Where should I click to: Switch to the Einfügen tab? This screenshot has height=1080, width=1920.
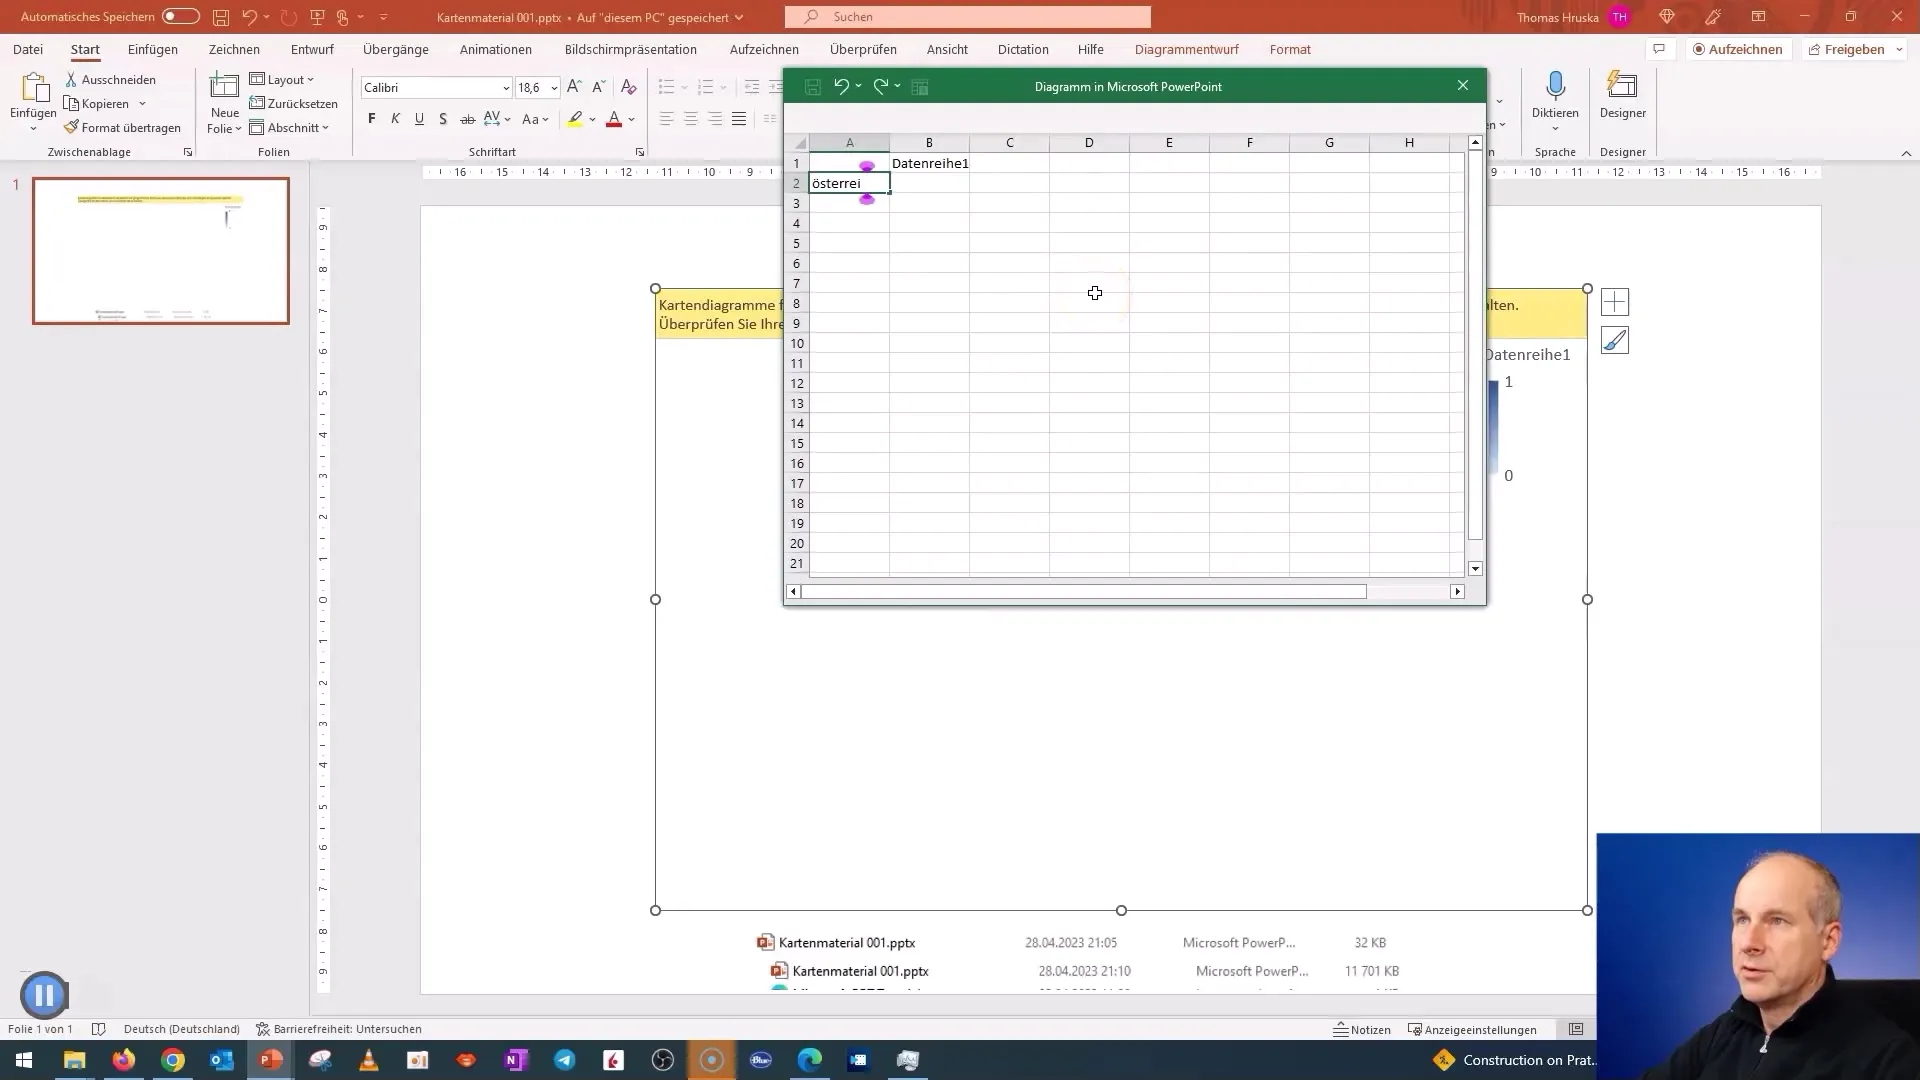click(x=153, y=49)
